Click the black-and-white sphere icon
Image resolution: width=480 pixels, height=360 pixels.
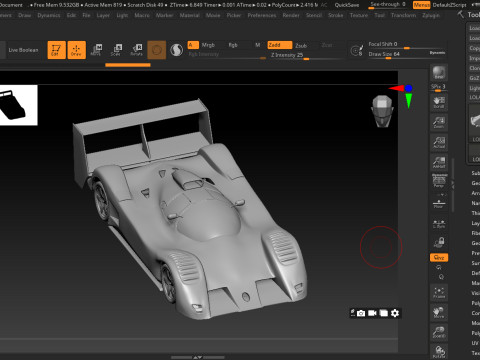(176, 50)
